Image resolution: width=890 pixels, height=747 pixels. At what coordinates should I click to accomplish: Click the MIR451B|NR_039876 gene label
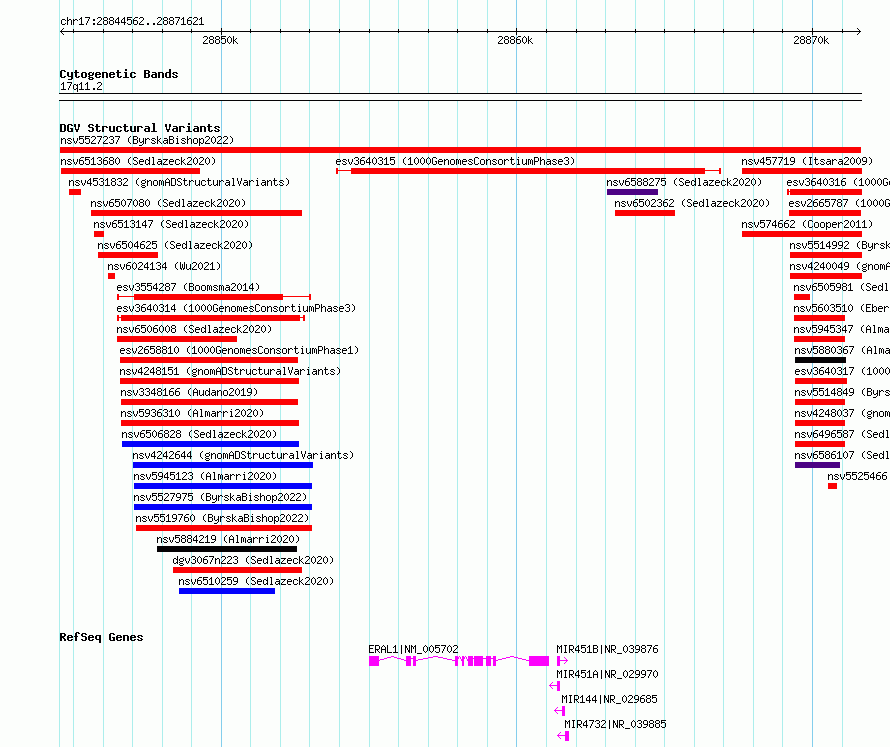point(607,649)
